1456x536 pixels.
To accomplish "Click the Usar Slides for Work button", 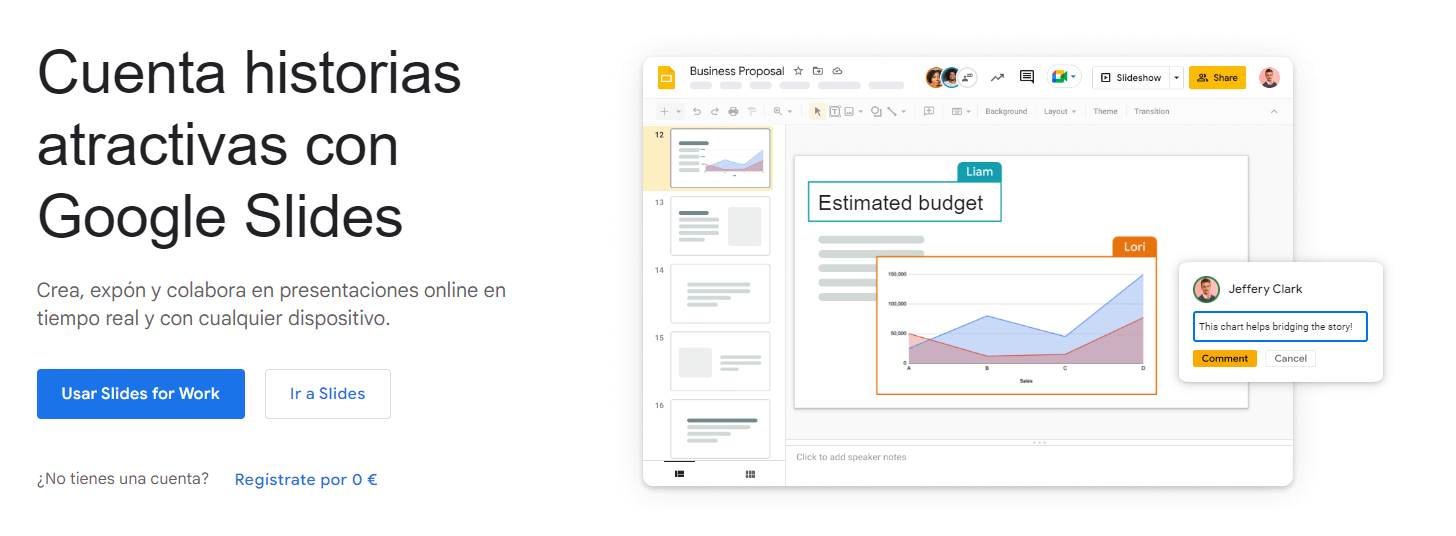I will click(141, 394).
